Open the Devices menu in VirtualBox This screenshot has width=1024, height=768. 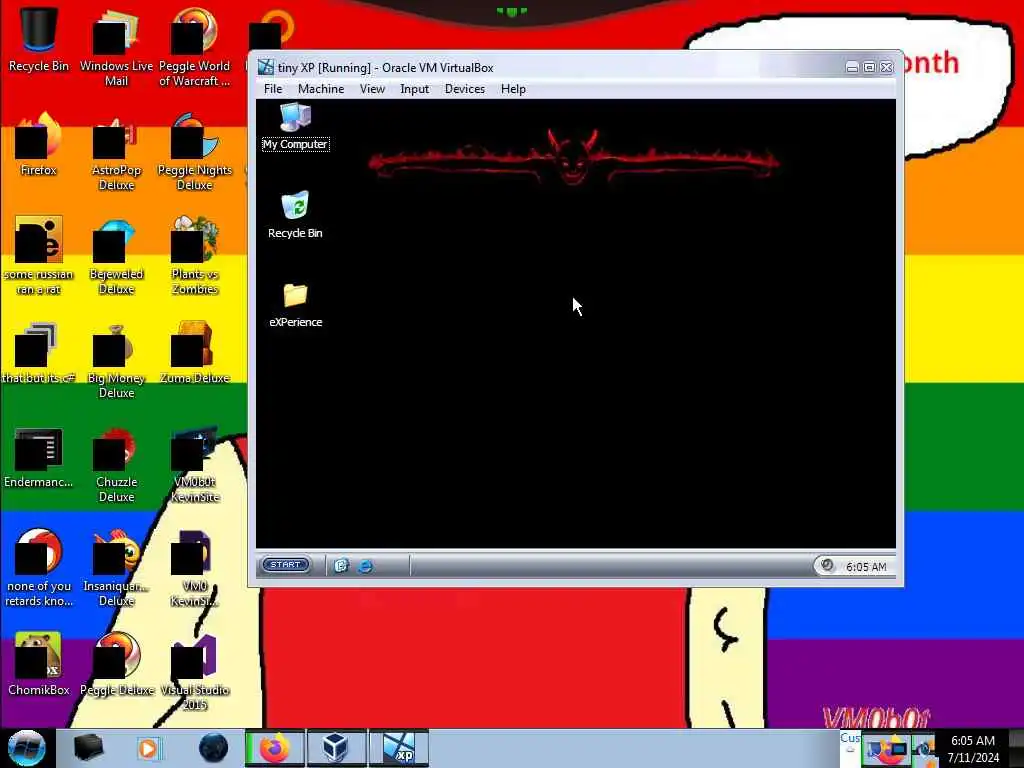[464, 89]
